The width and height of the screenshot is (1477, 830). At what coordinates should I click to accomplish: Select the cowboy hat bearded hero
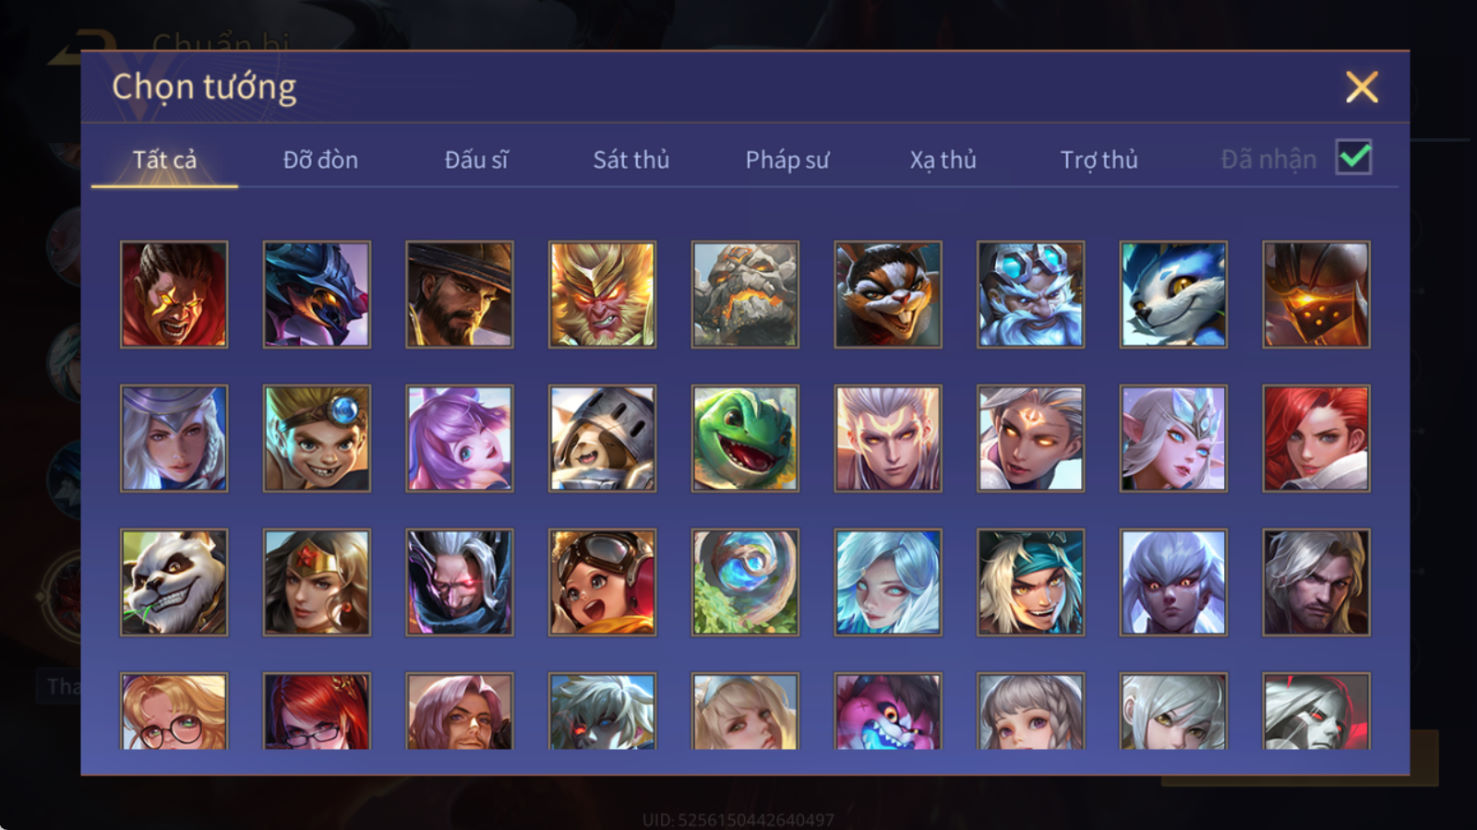[459, 294]
